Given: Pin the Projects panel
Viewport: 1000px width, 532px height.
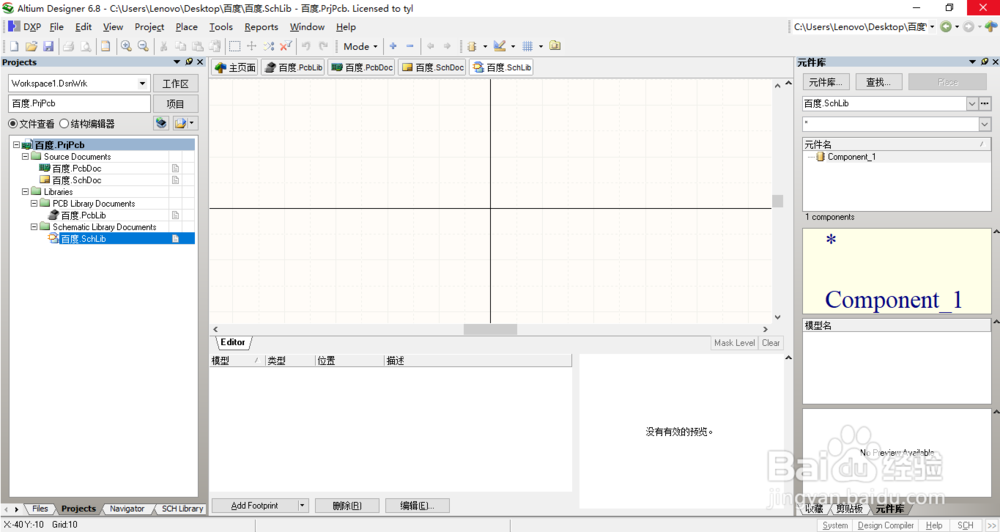Looking at the screenshot, I should (189, 62).
